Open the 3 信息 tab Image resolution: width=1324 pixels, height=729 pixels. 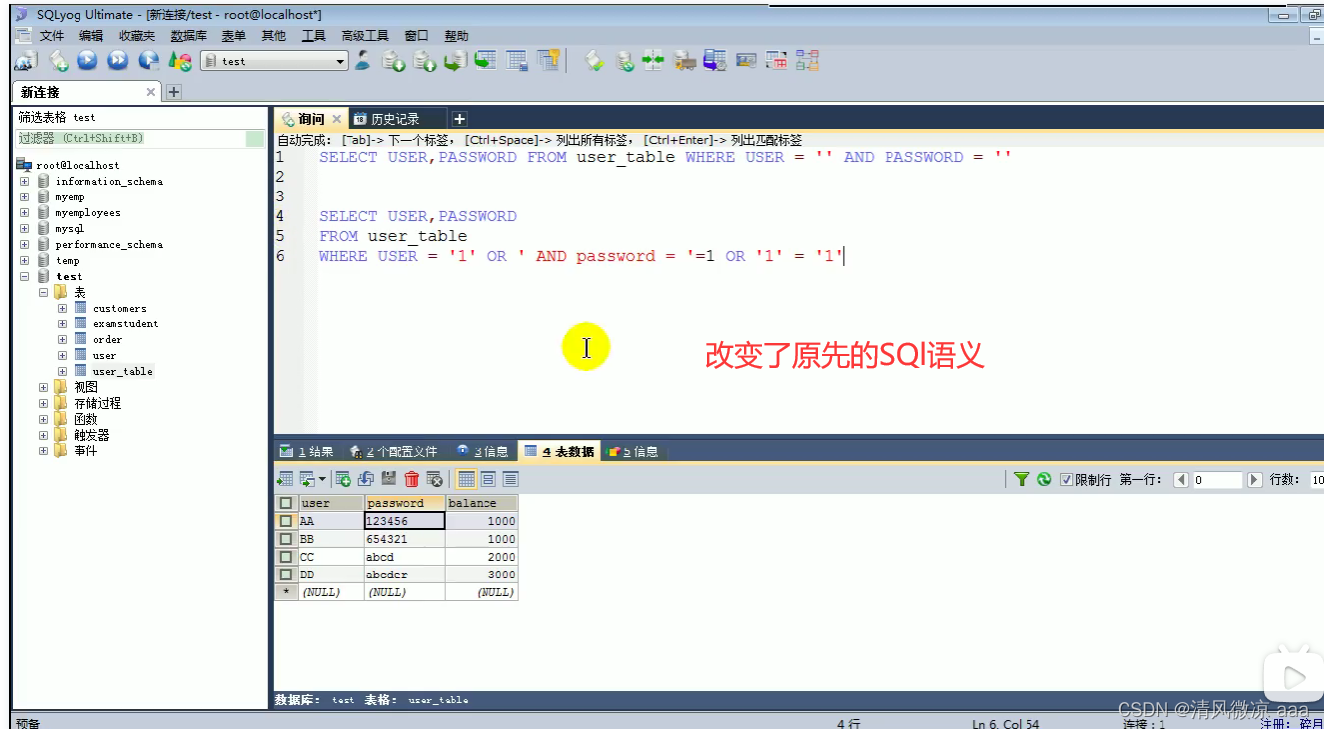tap(483, 452)
